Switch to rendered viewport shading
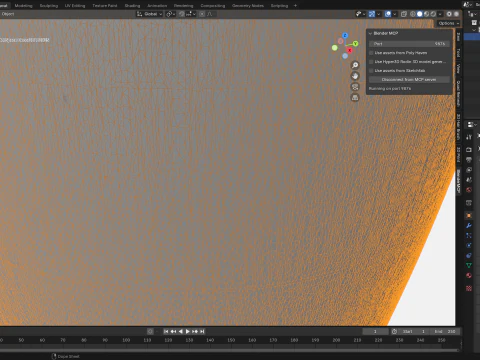 433,14
